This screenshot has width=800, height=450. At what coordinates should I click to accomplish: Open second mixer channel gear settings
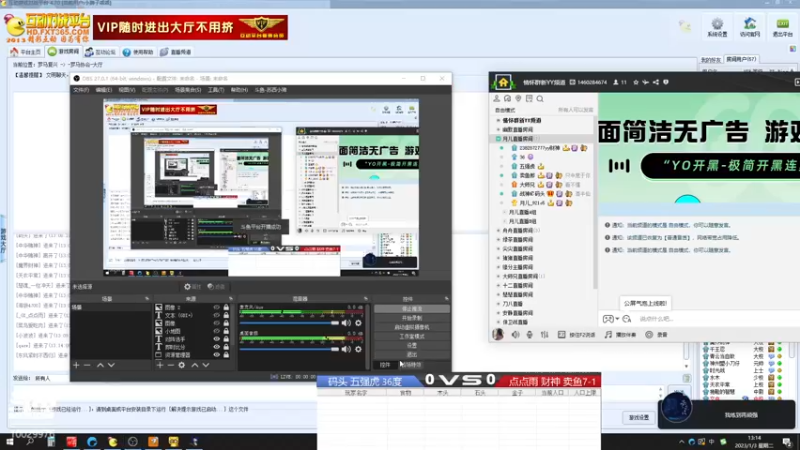pos(358,349)
